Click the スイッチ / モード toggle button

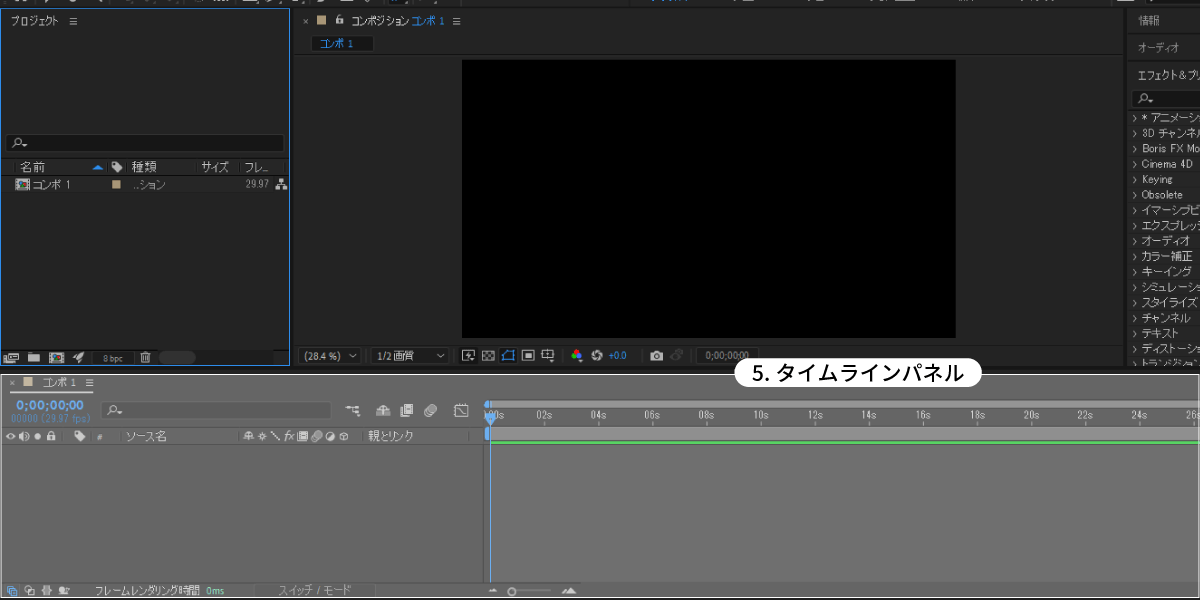[x=315, y=591]
